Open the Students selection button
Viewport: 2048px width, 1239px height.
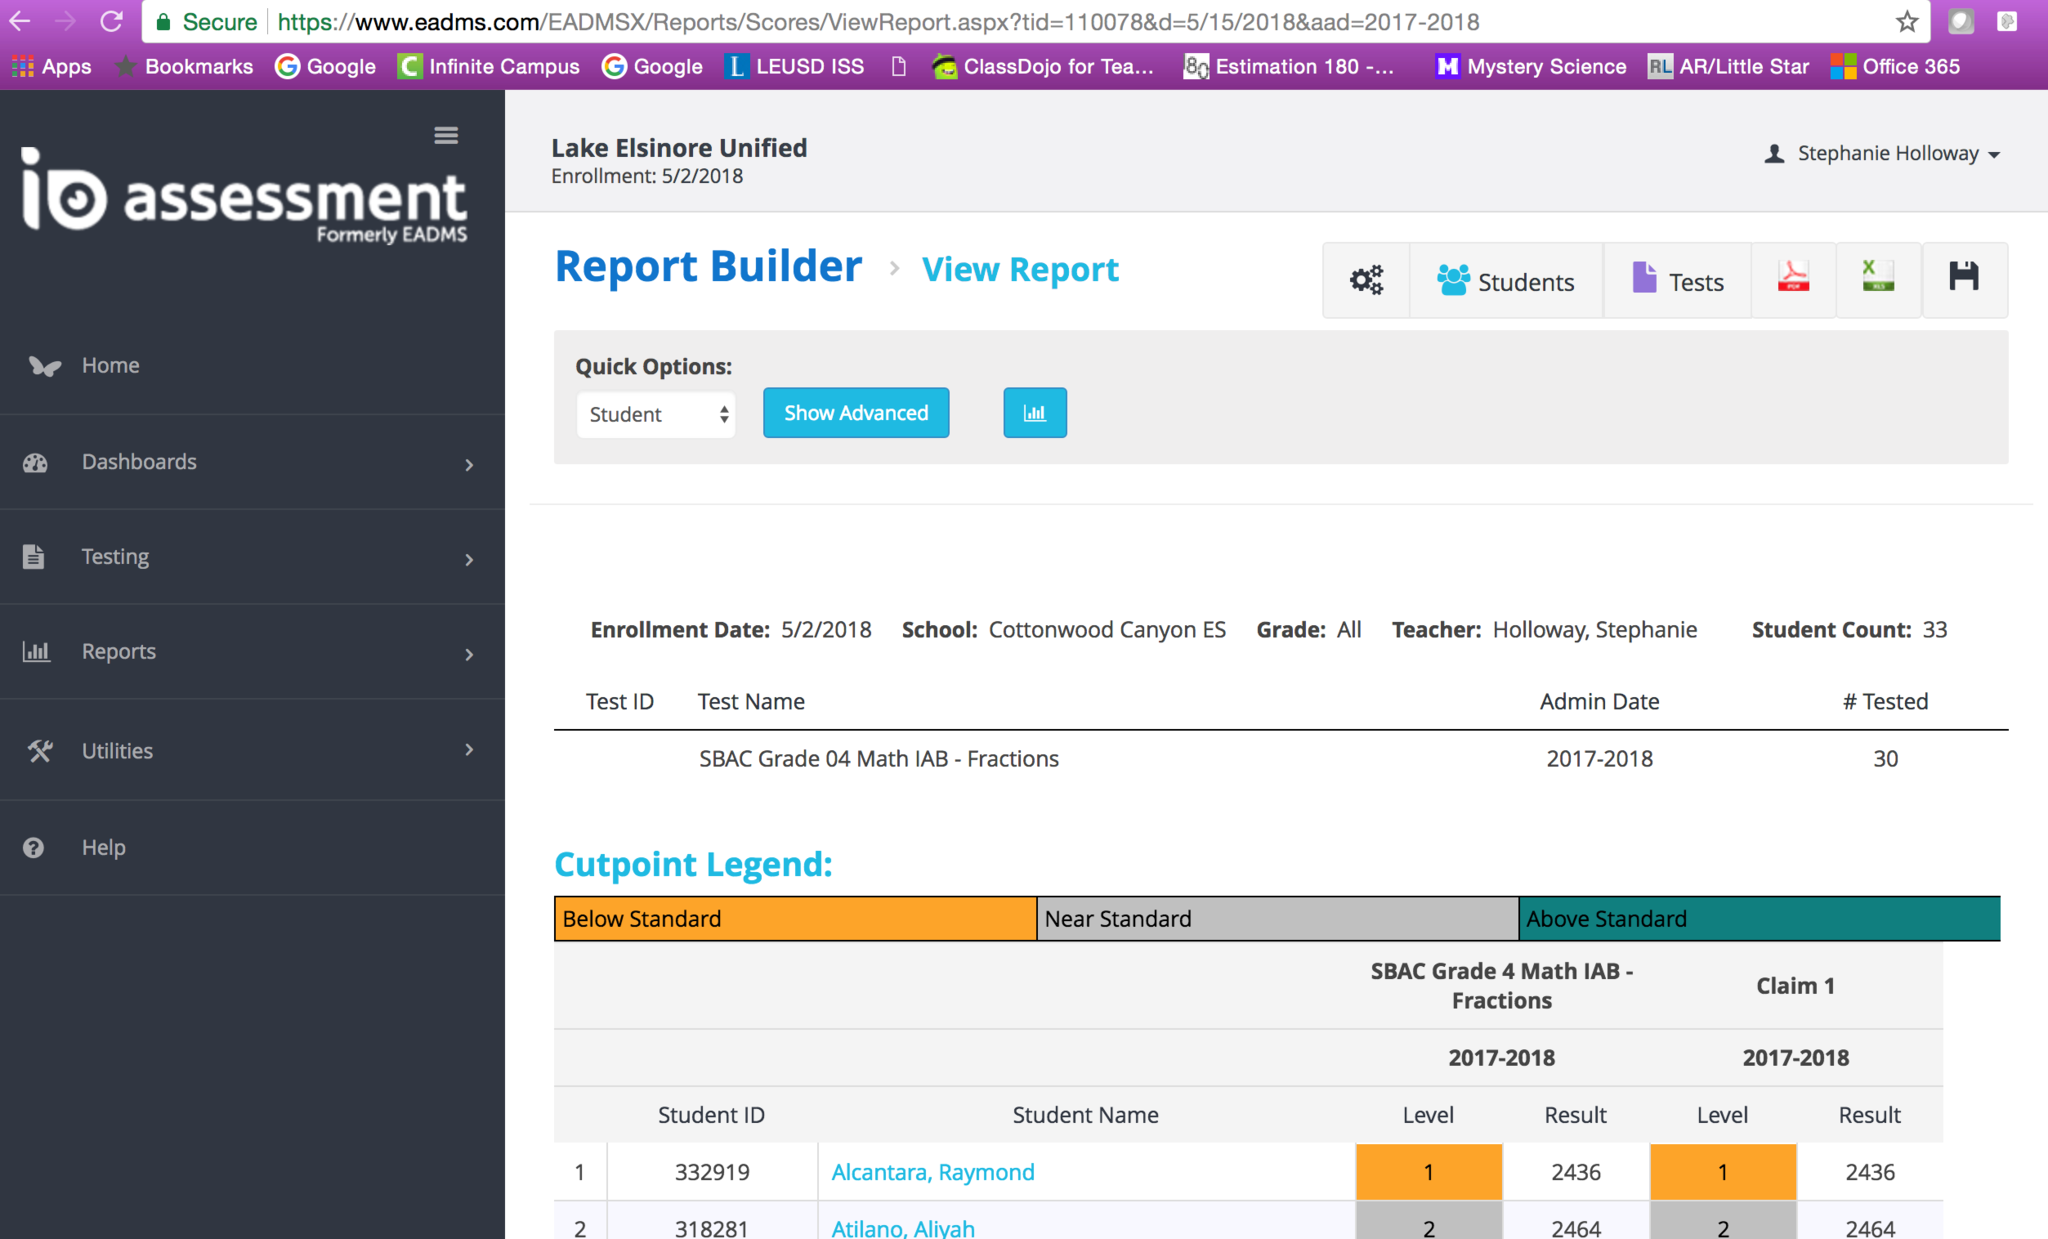tap(1505, 281)
